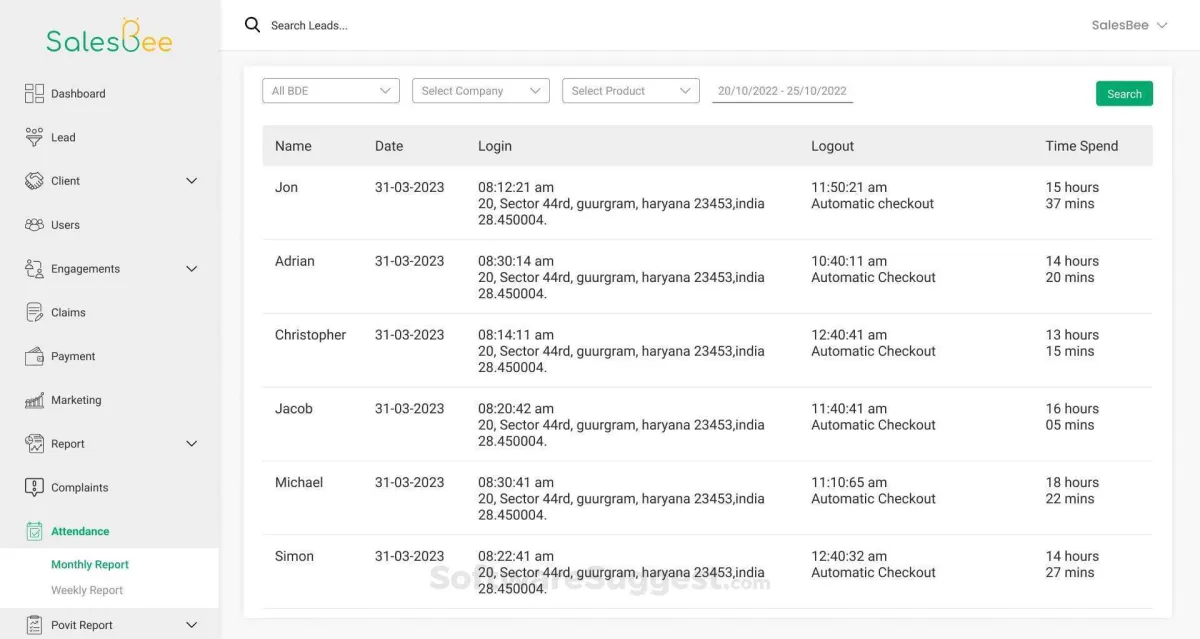Screen dimensions: 1200x639
Task: Open the Select Product dropdown
Action: coord(630,91)
